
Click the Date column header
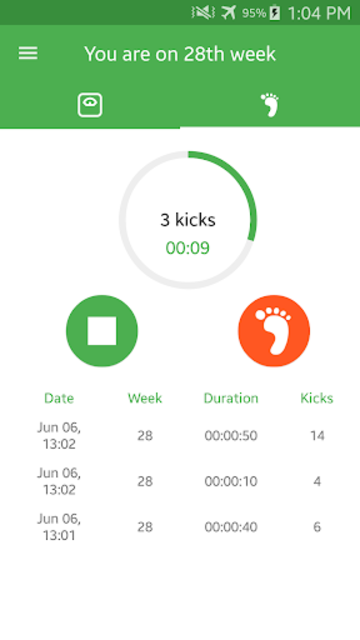pos(59,398)
